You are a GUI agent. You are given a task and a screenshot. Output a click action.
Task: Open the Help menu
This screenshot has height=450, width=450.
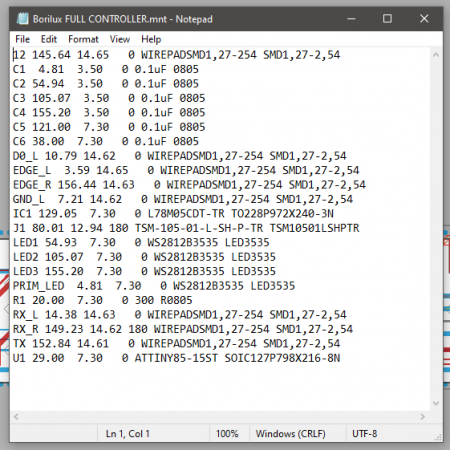coord(151,39)
